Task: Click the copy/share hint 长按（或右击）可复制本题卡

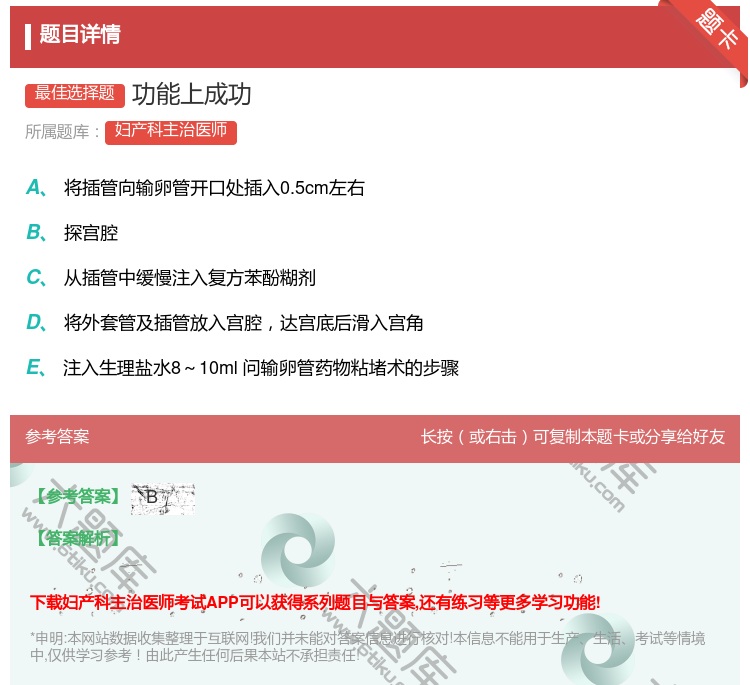Action: pos(573,437)
